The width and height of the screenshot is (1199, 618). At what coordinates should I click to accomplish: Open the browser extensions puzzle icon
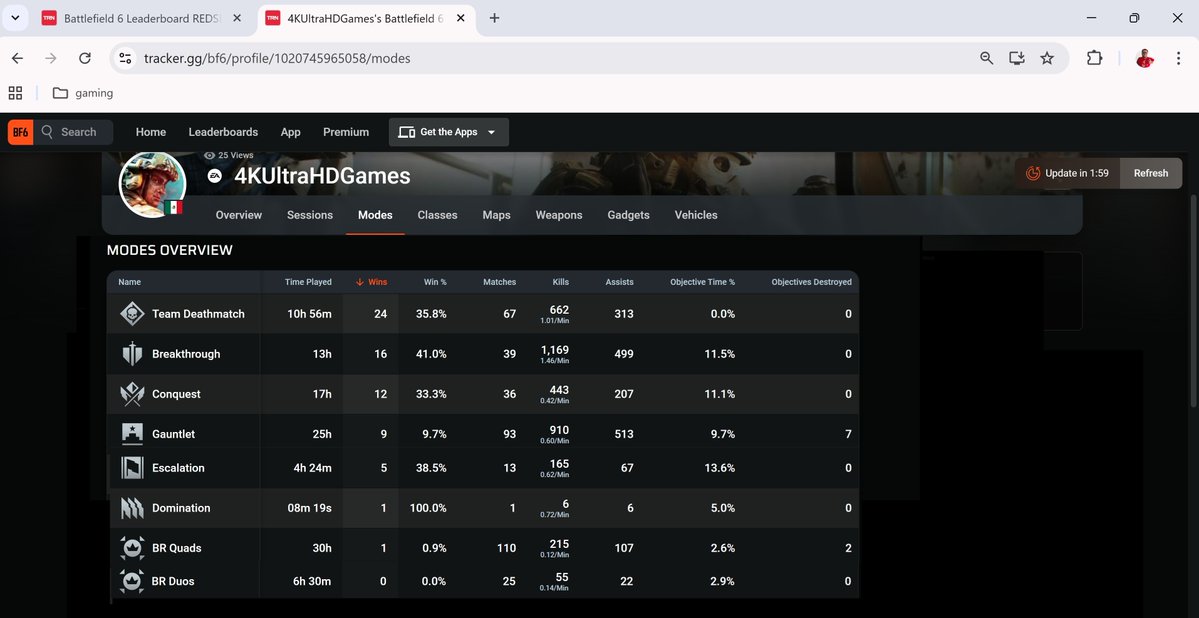click(x=1094, y=58)
